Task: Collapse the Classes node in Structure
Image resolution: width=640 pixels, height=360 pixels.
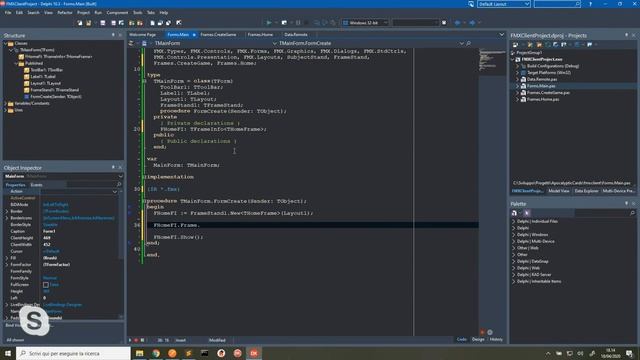Action: 6,43
